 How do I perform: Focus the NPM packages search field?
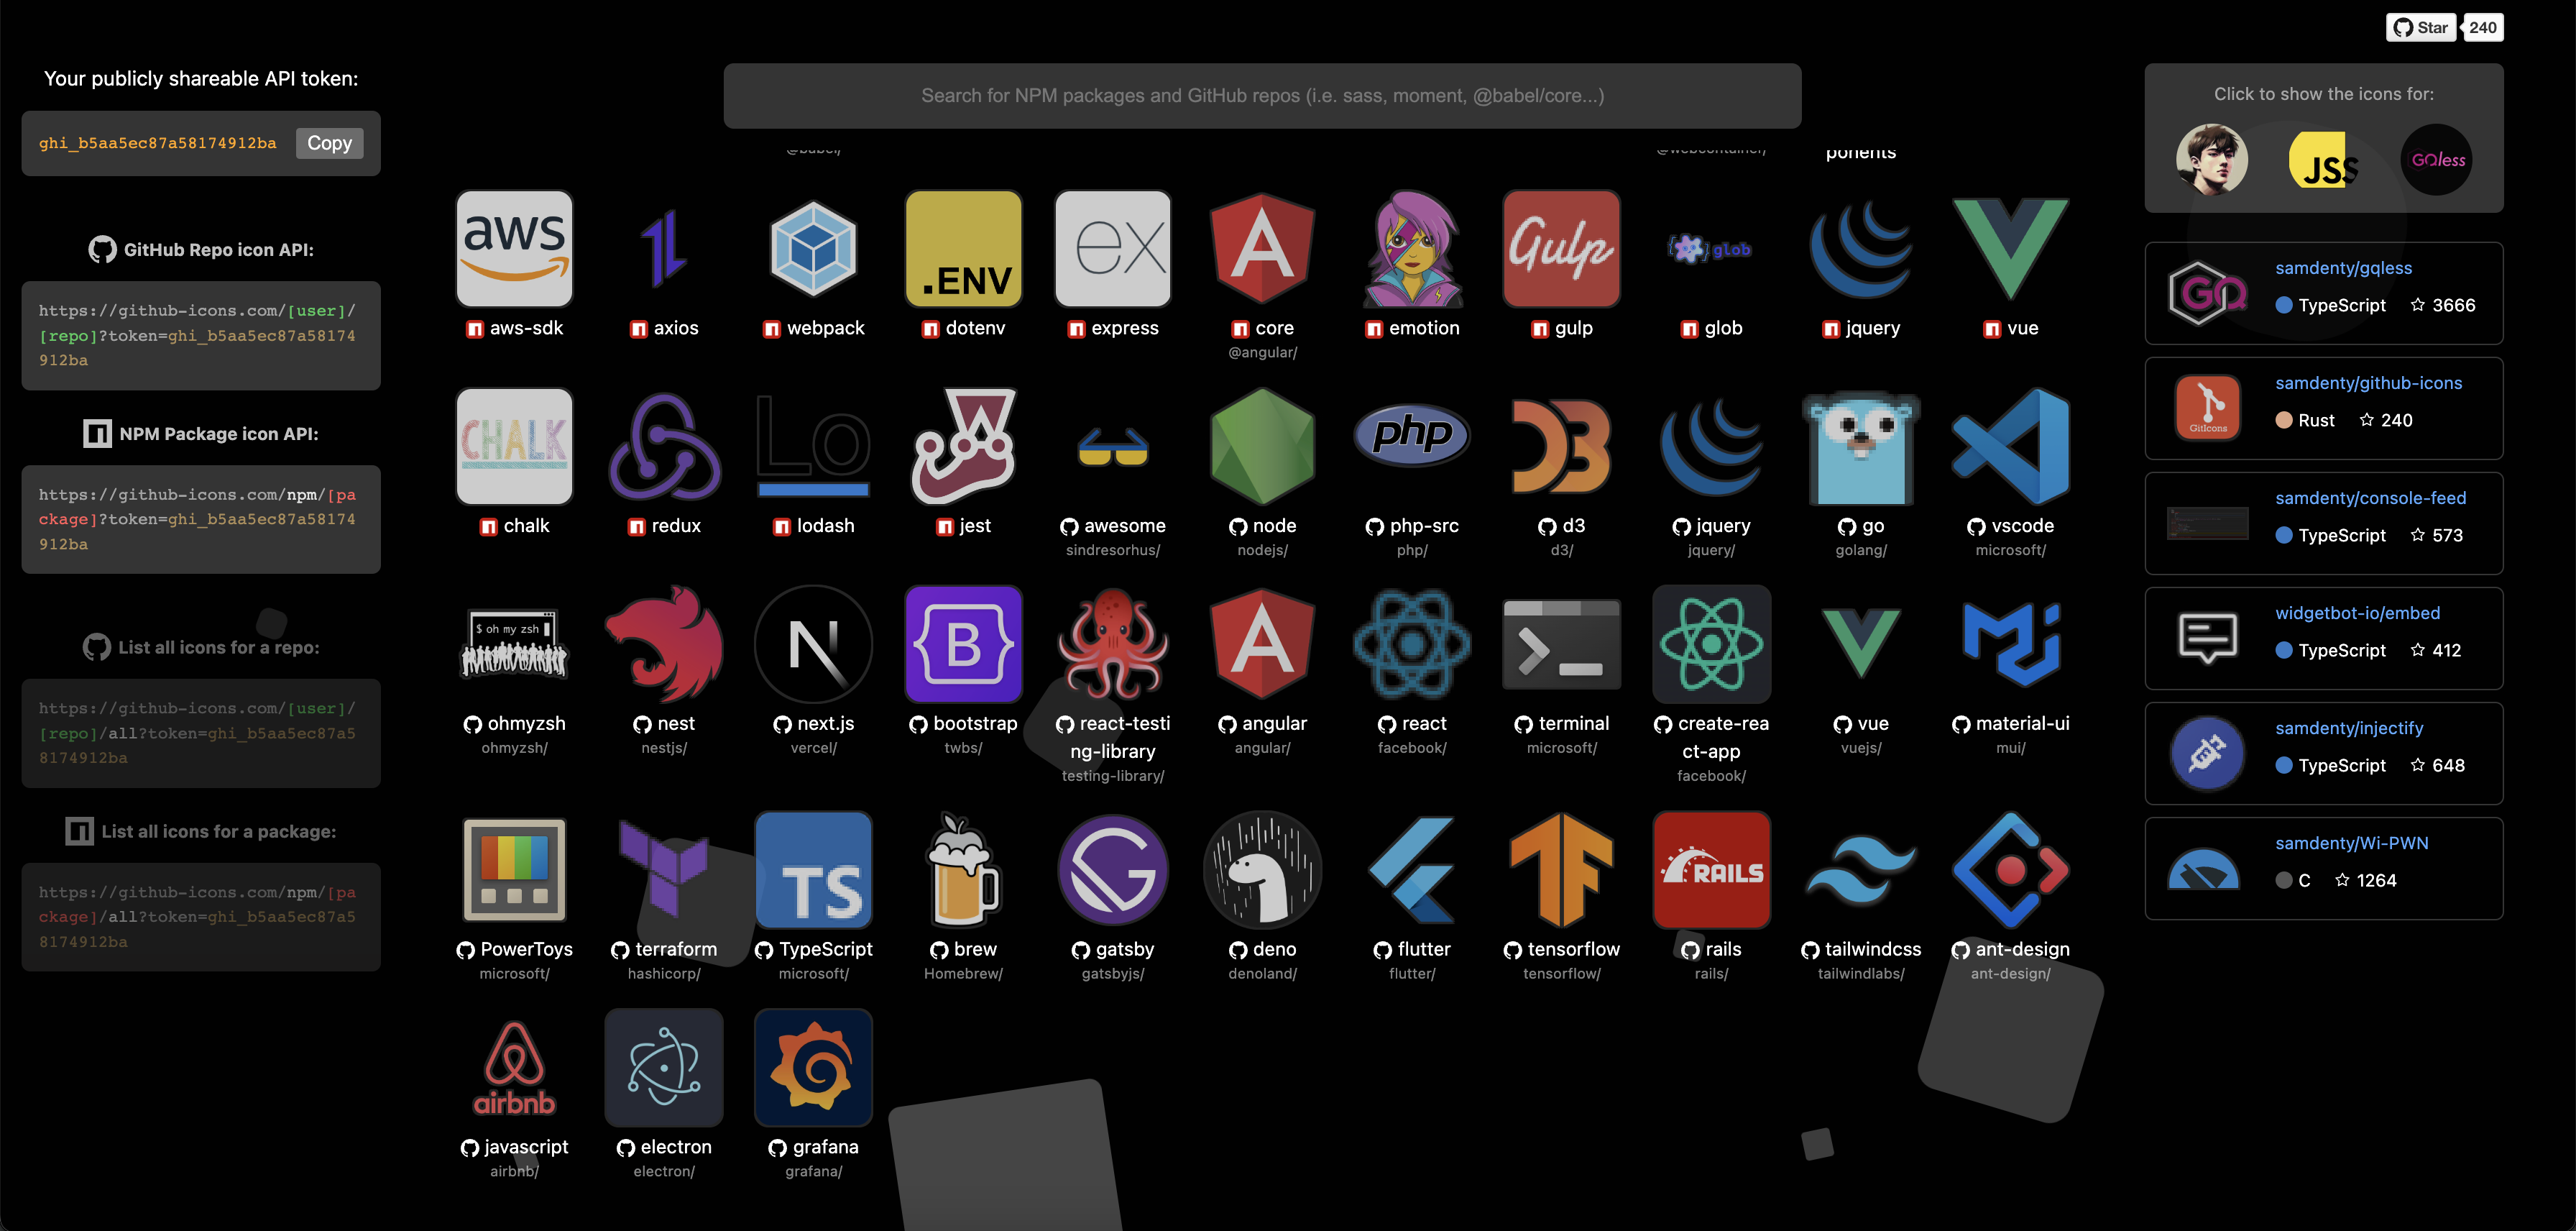coord(1262,96)
